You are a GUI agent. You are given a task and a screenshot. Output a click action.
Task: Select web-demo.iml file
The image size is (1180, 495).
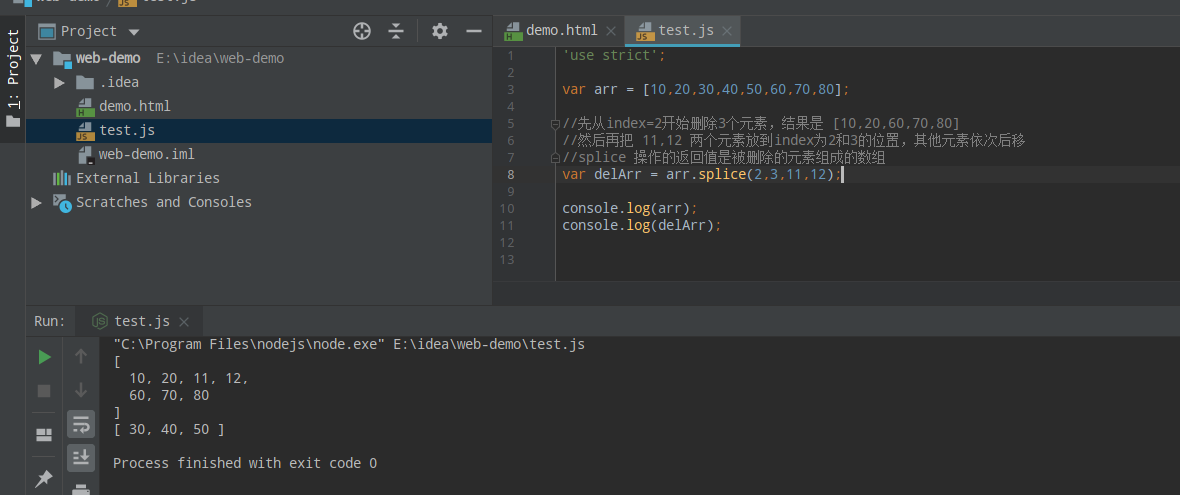[147, 154]
